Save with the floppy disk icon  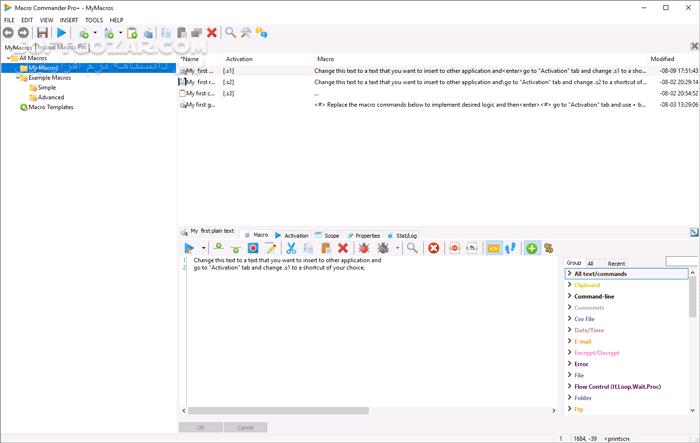[42, 33]
